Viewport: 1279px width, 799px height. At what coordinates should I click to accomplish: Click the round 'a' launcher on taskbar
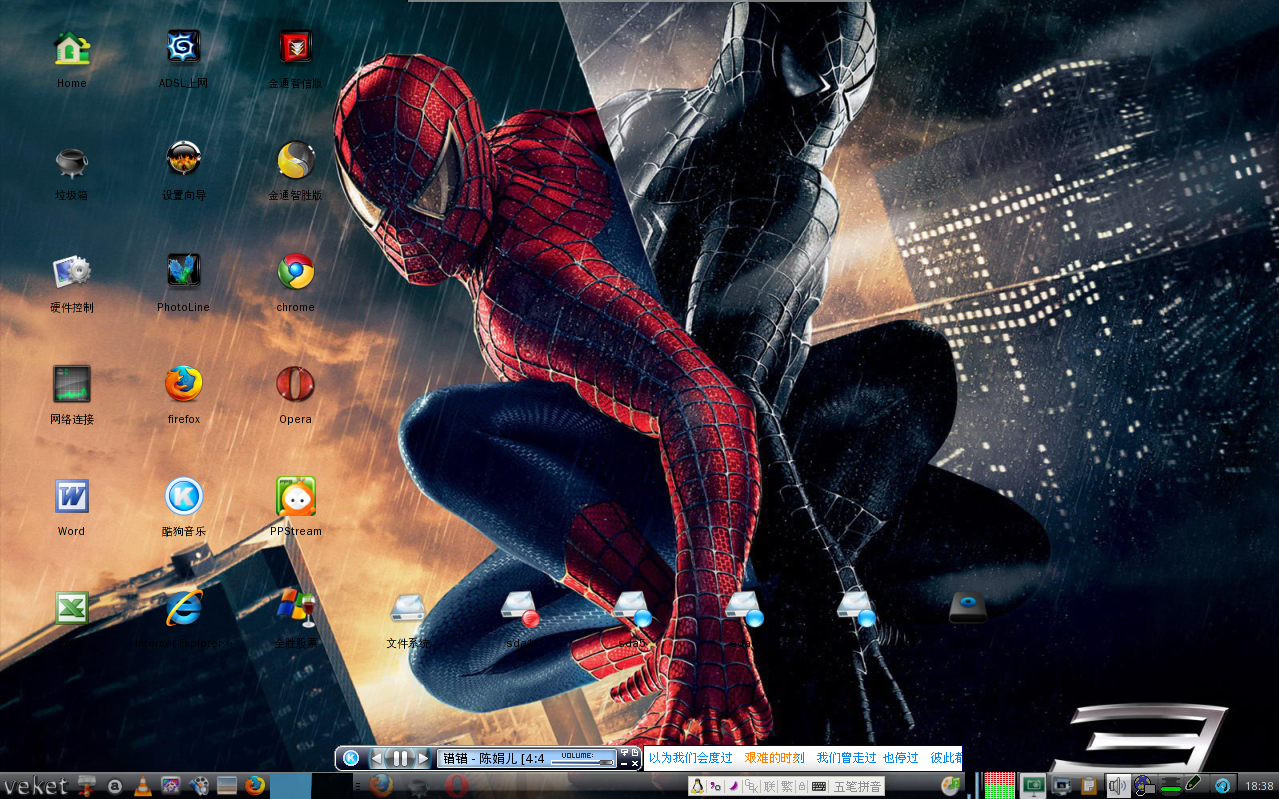click(x=115, y=787)
